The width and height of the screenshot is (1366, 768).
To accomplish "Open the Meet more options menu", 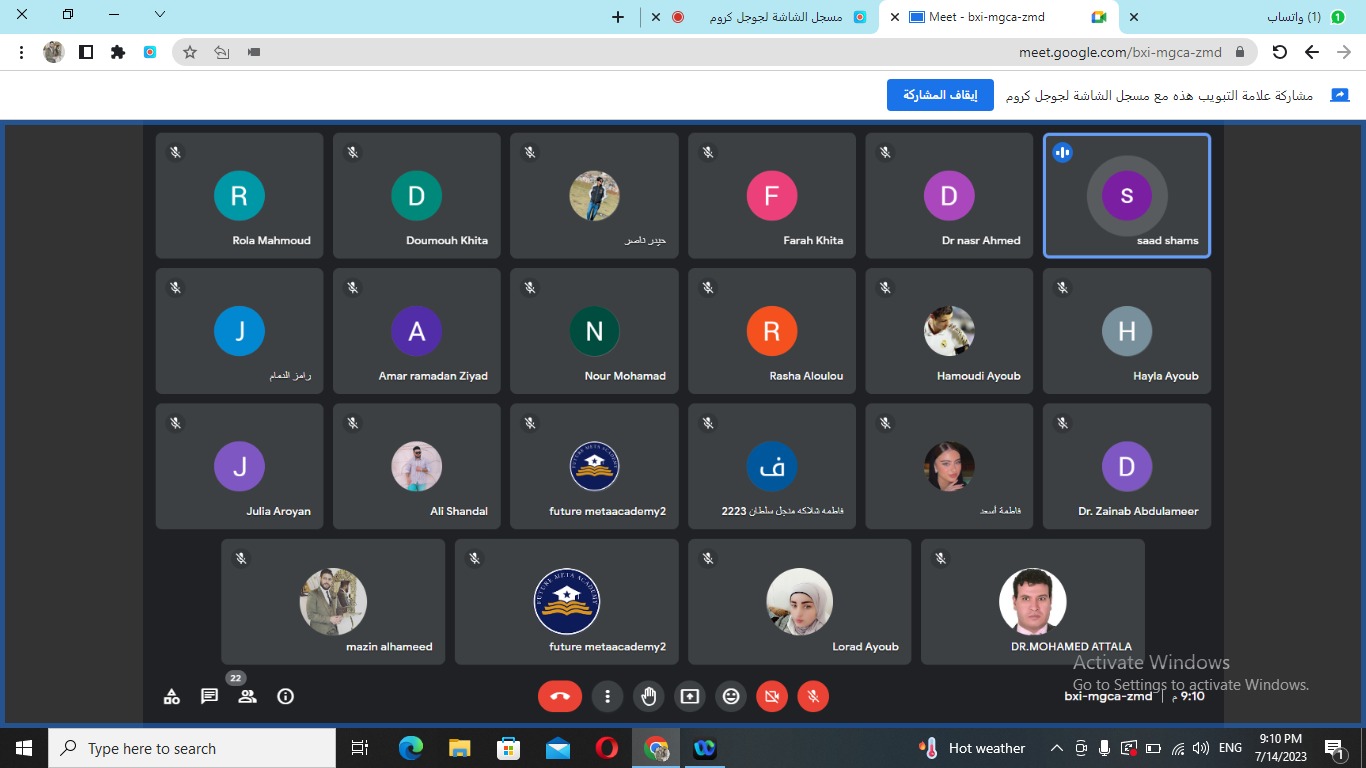I will point(607,696).
